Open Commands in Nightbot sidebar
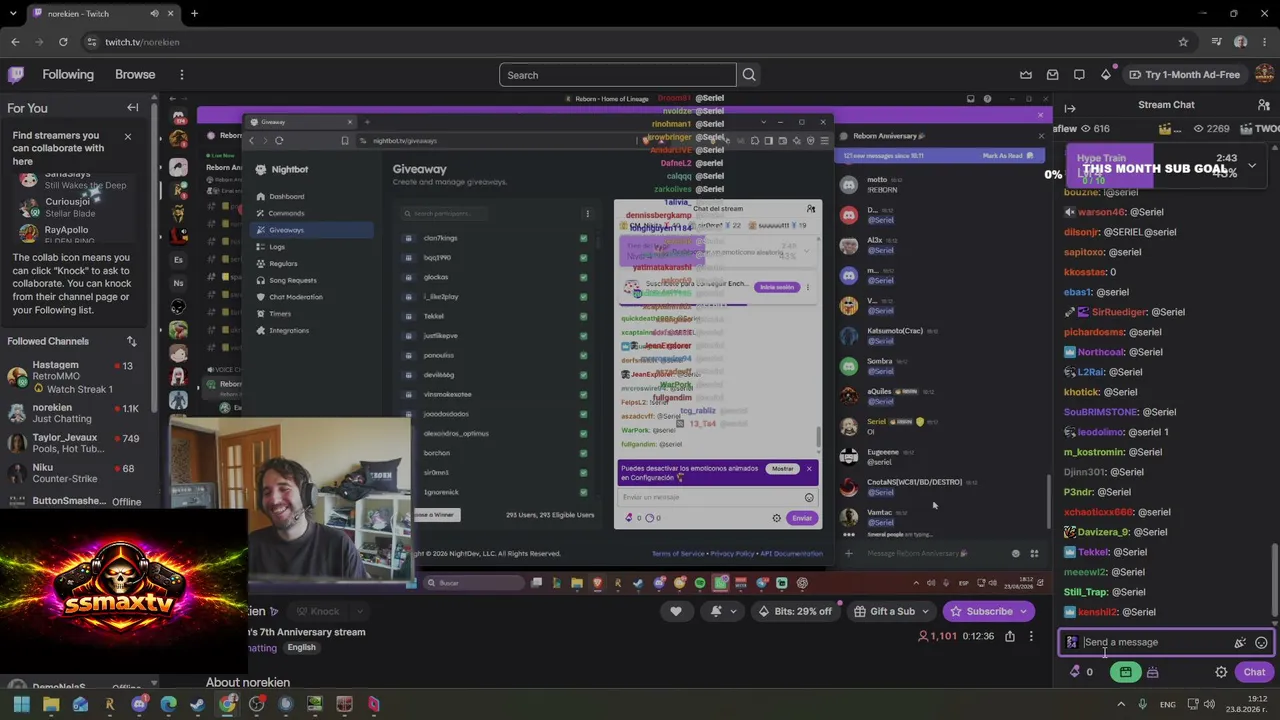 click(286, 213)
